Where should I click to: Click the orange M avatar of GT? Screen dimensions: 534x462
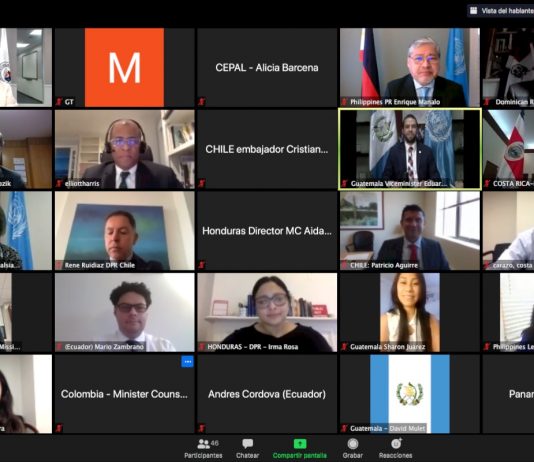pos(124,67)
